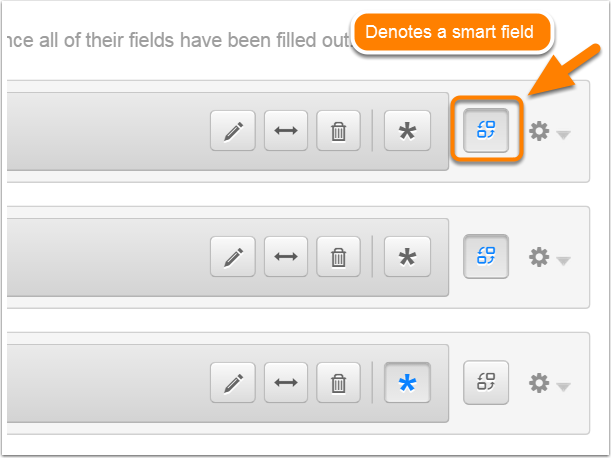Toggle required asterisk on second field
This screenshot has width=611, height=458.
tap(407, 256)
